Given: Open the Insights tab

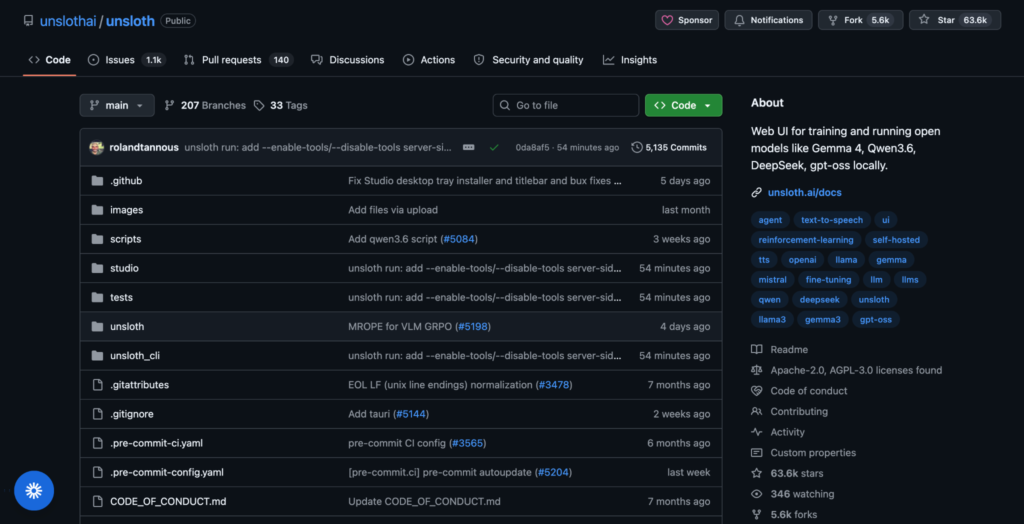Looking at the screenshot, I should [x=630, y=60].
